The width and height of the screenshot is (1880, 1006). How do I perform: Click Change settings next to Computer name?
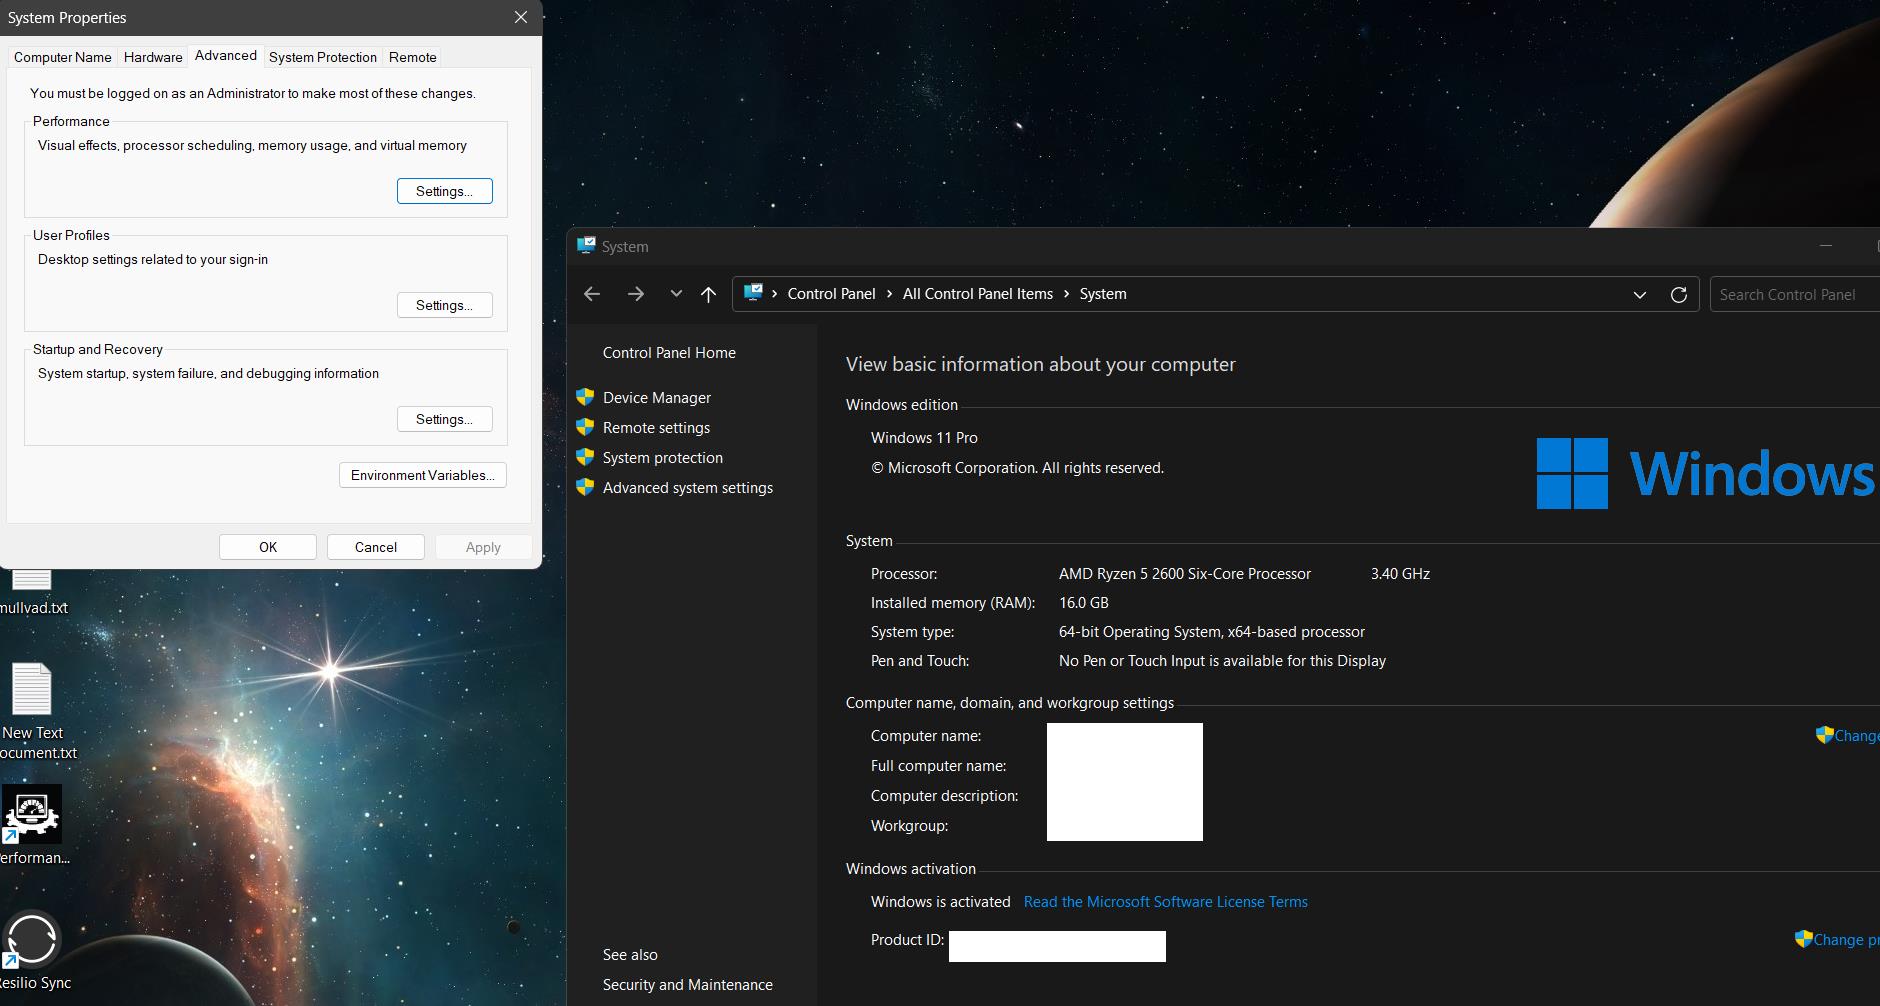tap(1857, 735)
